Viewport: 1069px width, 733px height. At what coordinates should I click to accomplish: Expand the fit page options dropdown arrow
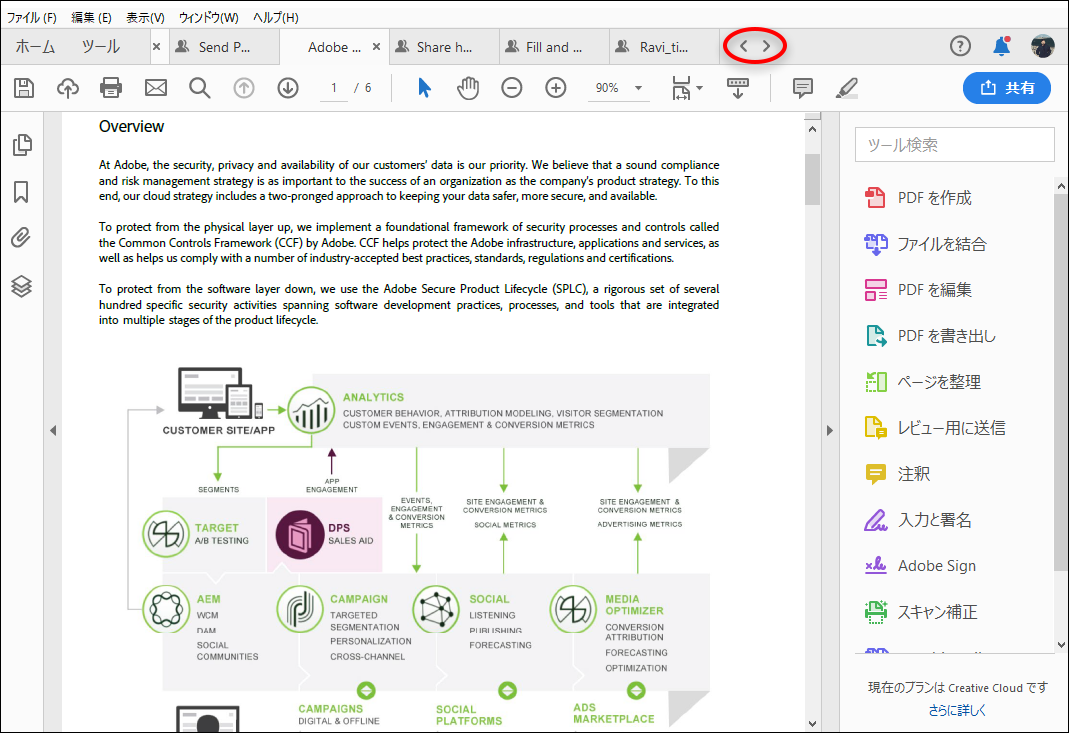pos(699,88)
